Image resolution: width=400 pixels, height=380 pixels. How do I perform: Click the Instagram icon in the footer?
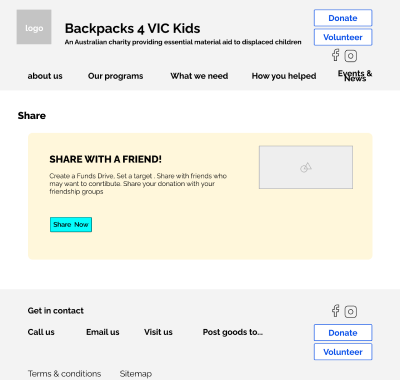pos(351,312)
